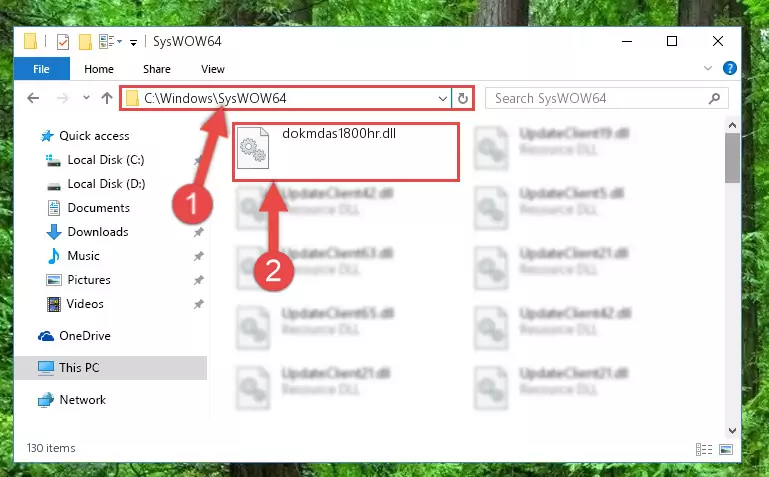
Task: Open the Recent locations dropdown arrow
Action: [86, 98]
